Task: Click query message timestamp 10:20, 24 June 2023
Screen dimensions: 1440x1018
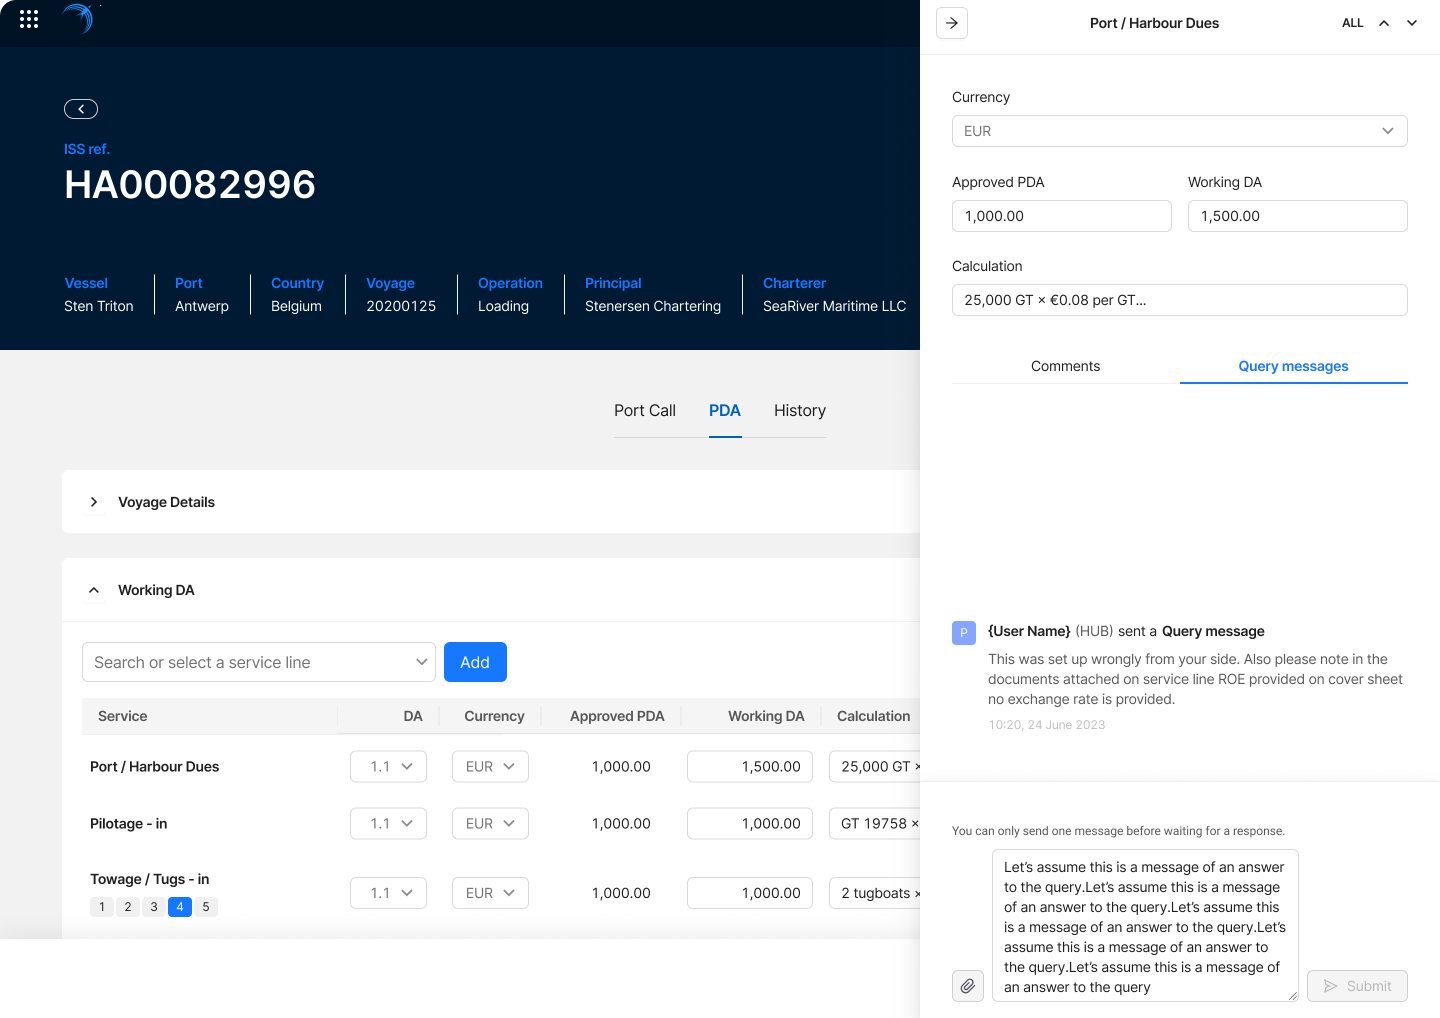Action: point(1047,725)
